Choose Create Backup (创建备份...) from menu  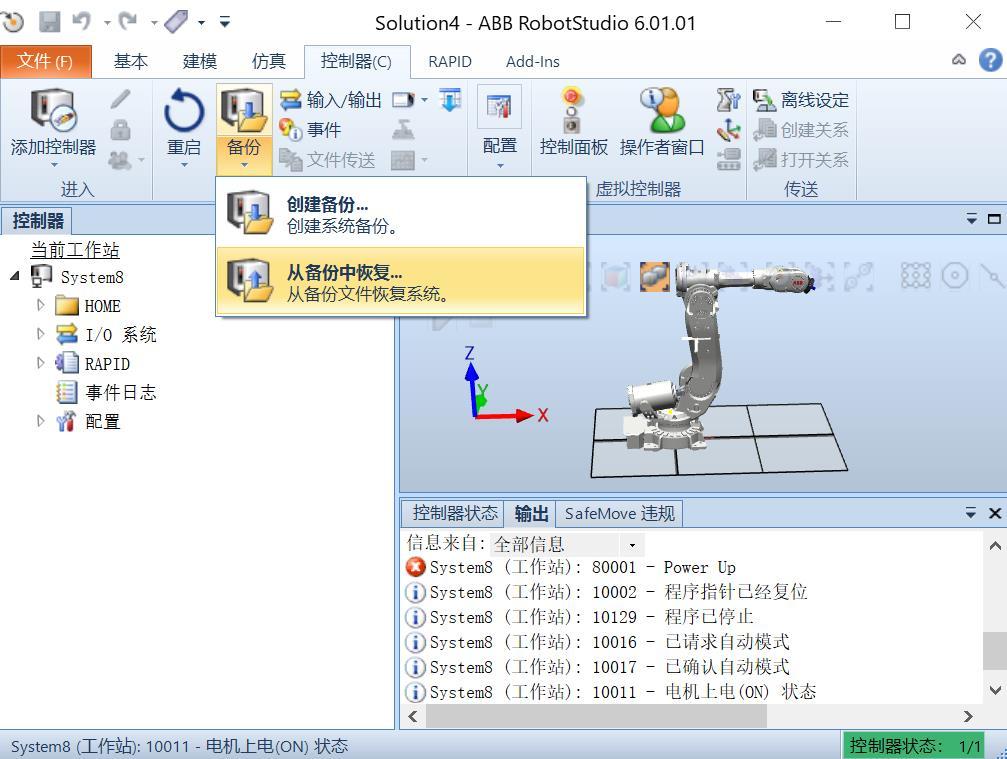click(x=401, y=214)
